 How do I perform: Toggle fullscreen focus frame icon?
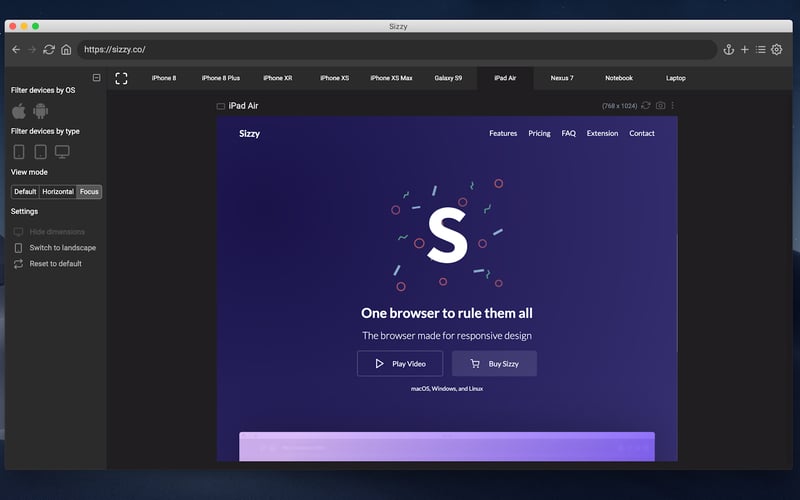[121, 78]
